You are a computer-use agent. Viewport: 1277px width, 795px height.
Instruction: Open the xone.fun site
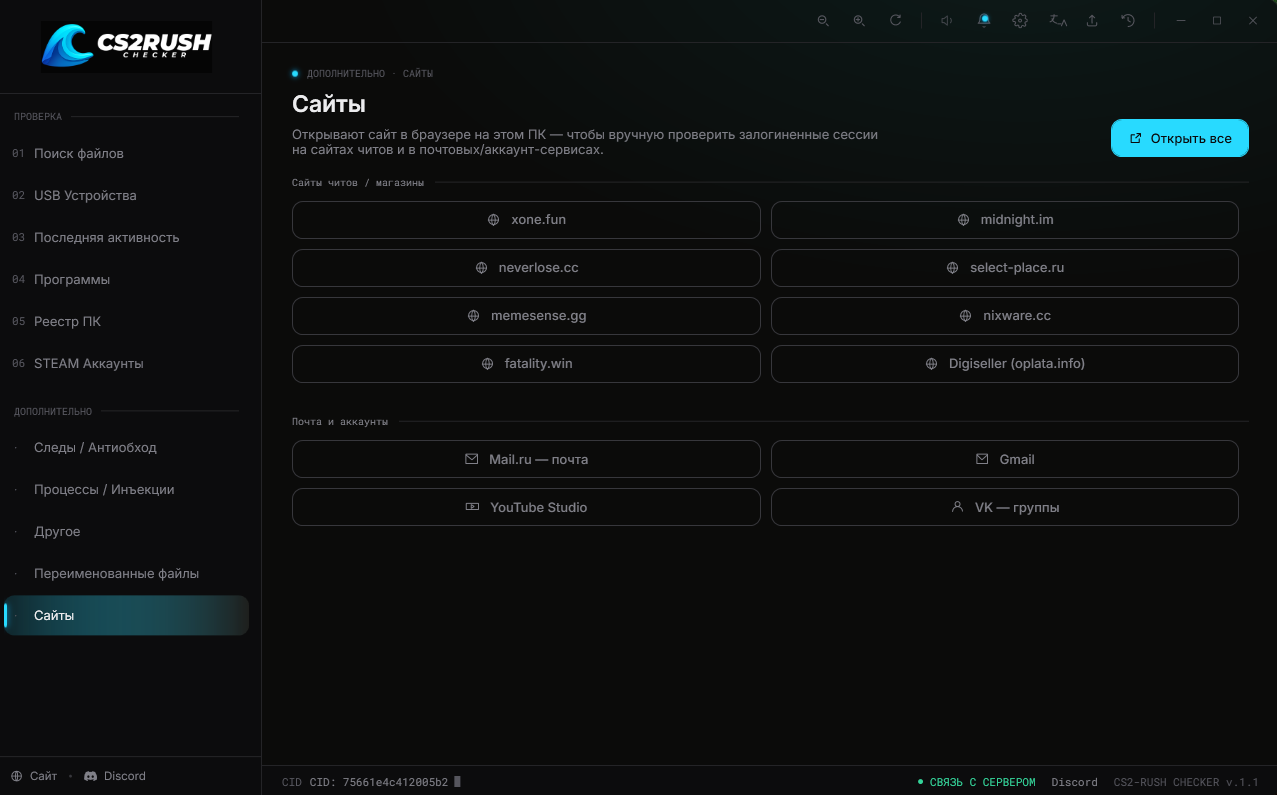[526, 220]
